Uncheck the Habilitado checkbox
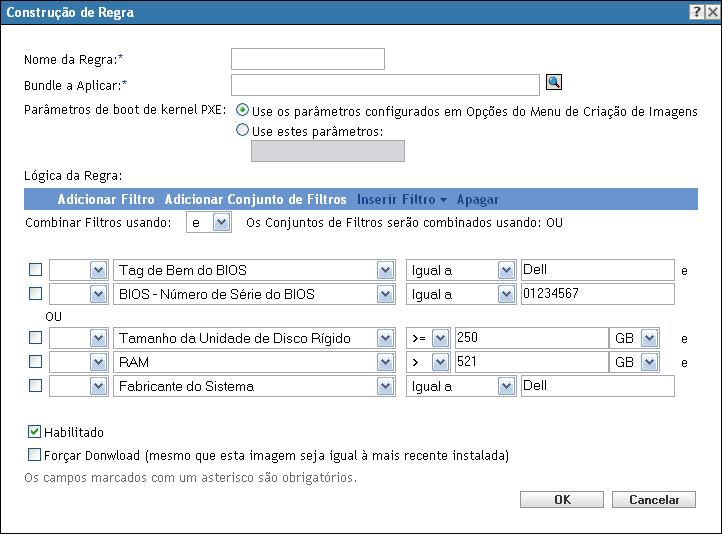 (x=35, y=433)
